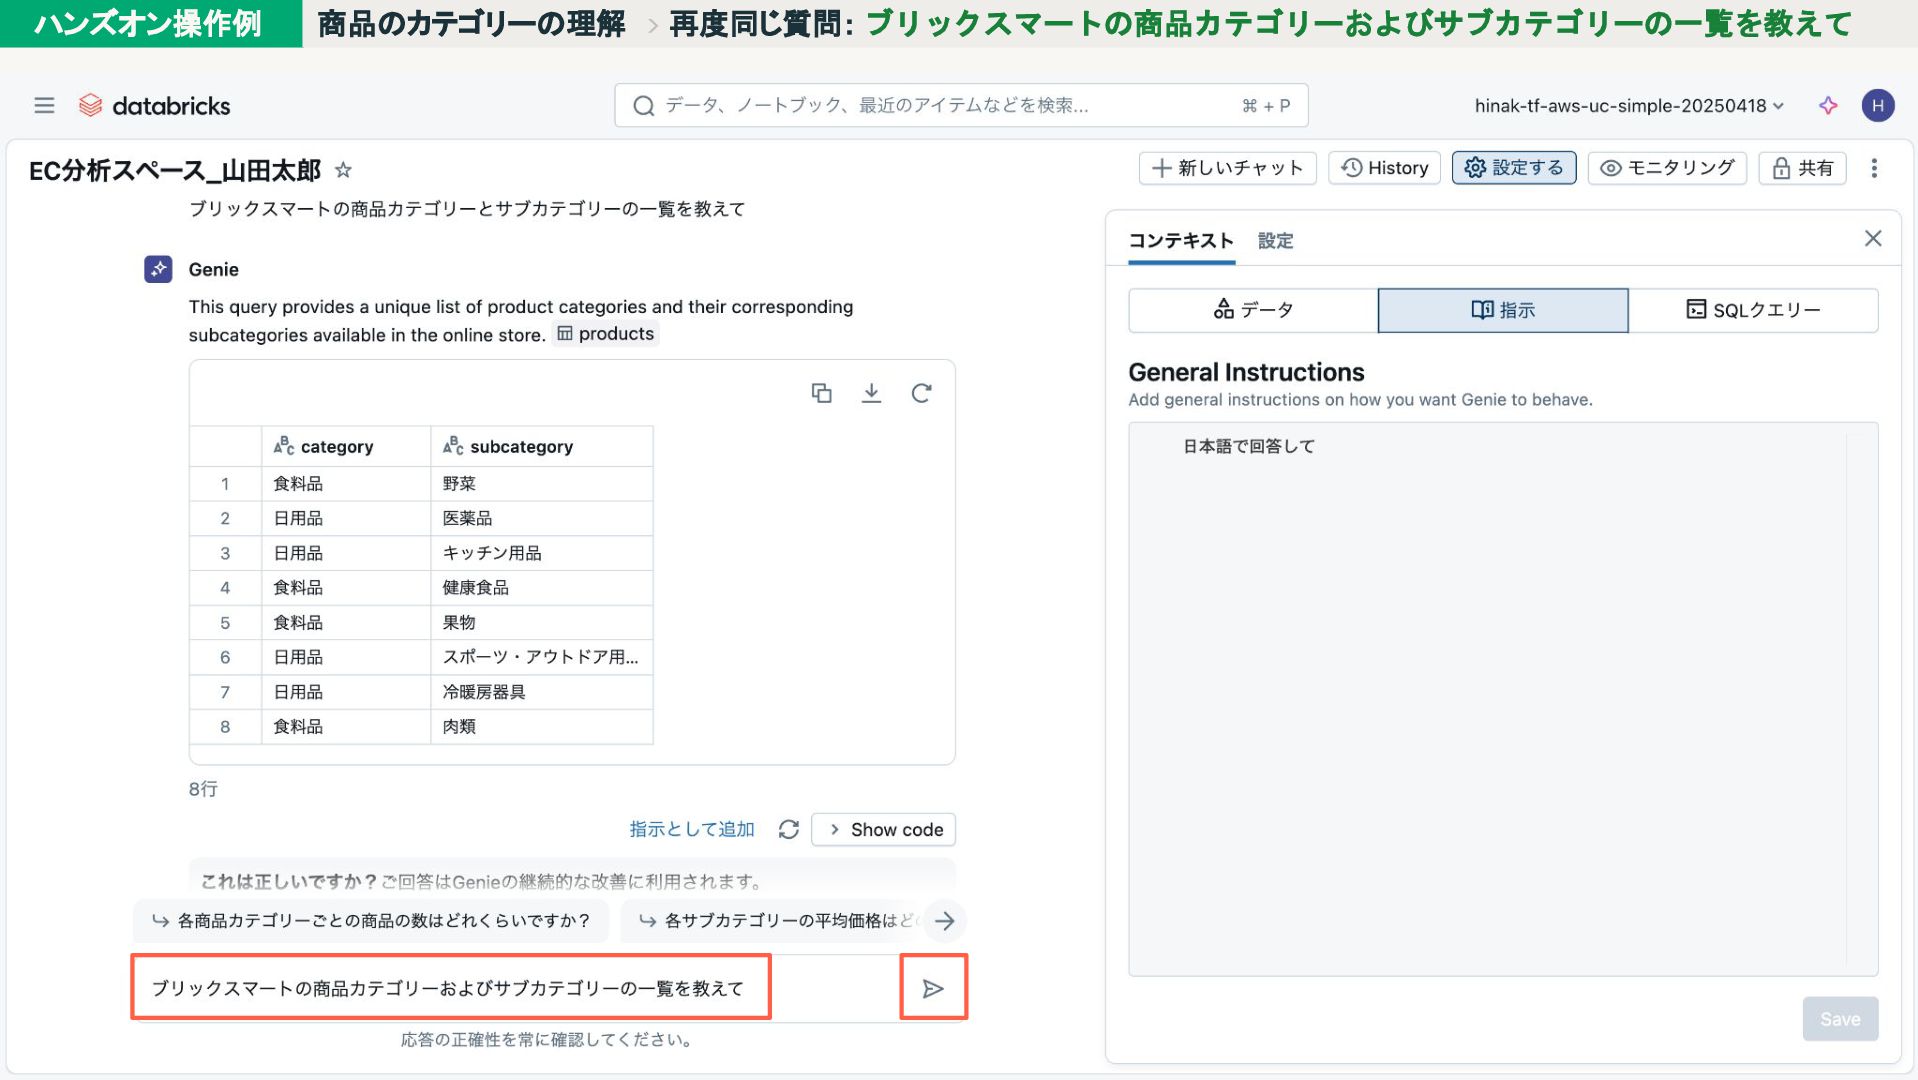Select the 健康食品 cell
Screen dimensions: 1918x1080
pos(542,588)
